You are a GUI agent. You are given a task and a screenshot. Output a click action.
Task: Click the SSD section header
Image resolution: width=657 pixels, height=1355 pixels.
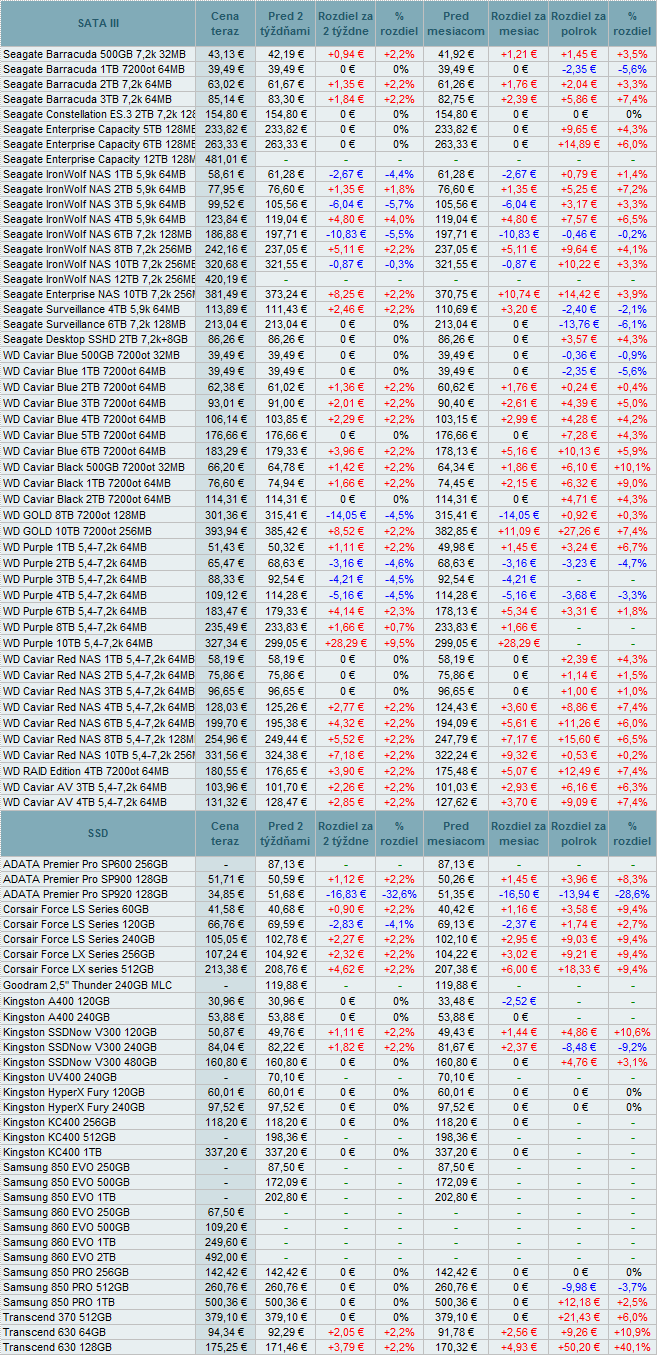coord(97,833)
